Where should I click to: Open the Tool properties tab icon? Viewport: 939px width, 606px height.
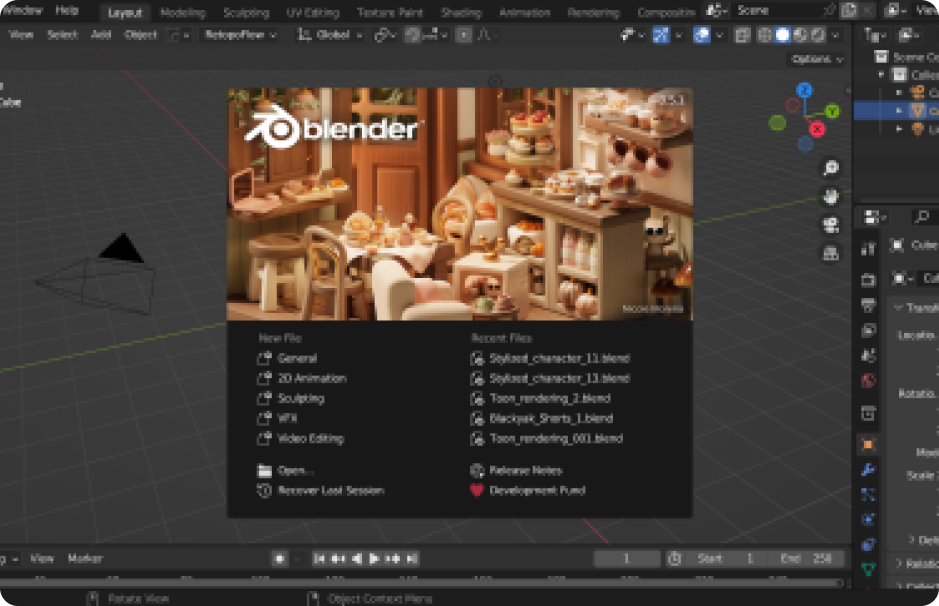click(x=868, y=249)
